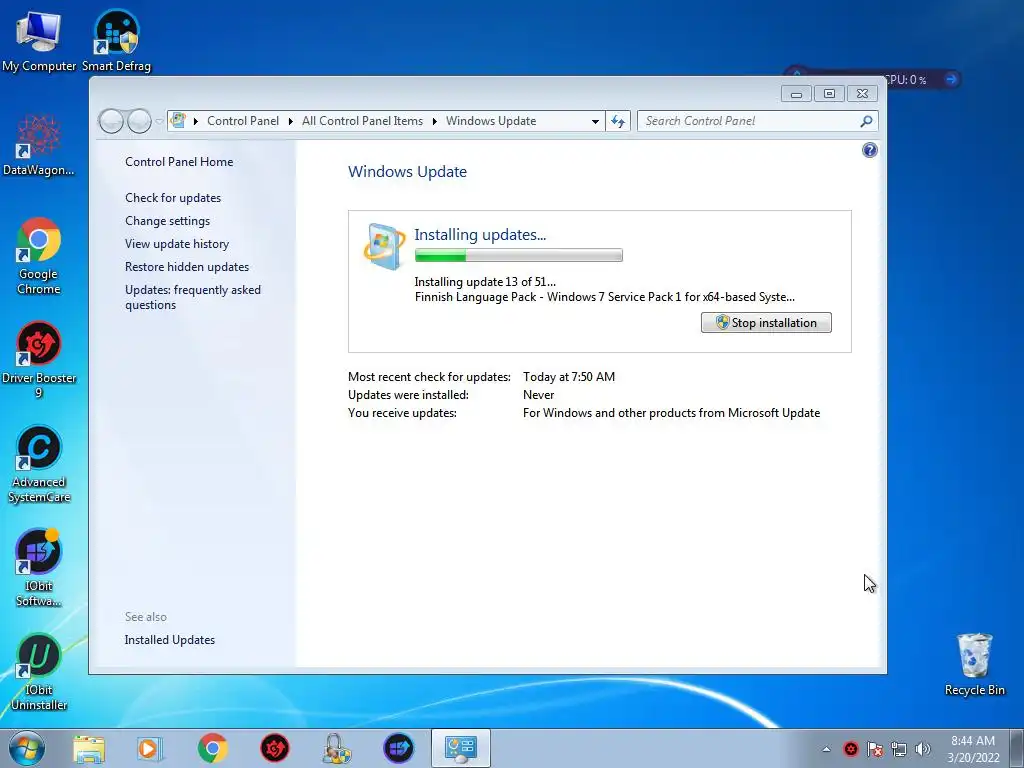Expand arrow after Control Panel breadcrumb
The width and height of the screenshot is (1024, 768).
click(x=290, y=121)
